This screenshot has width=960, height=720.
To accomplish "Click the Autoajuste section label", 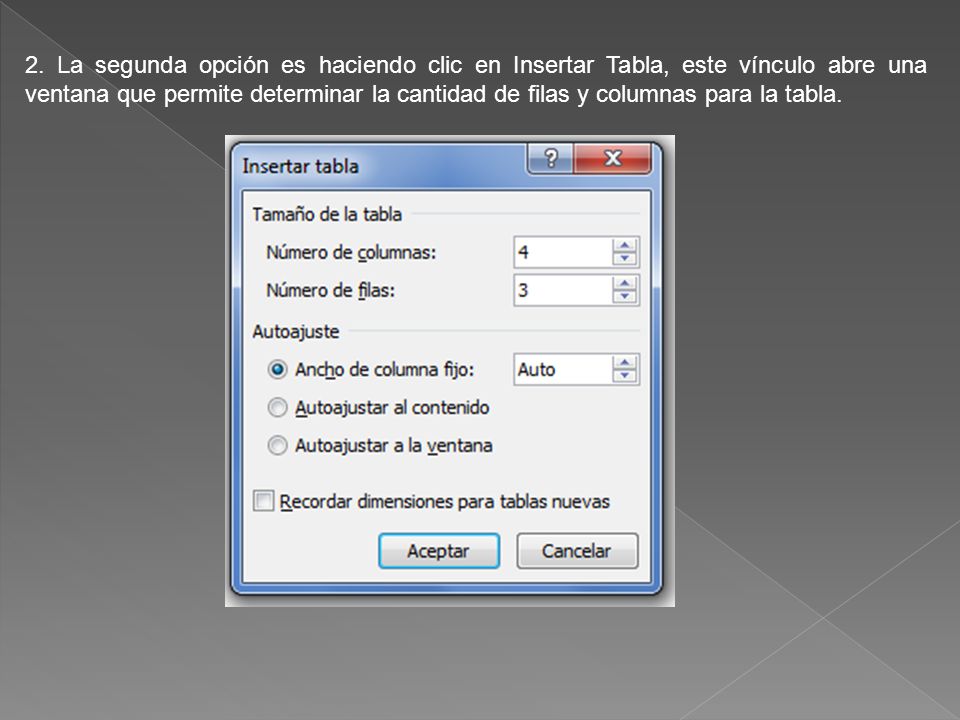I will [296, 332].
